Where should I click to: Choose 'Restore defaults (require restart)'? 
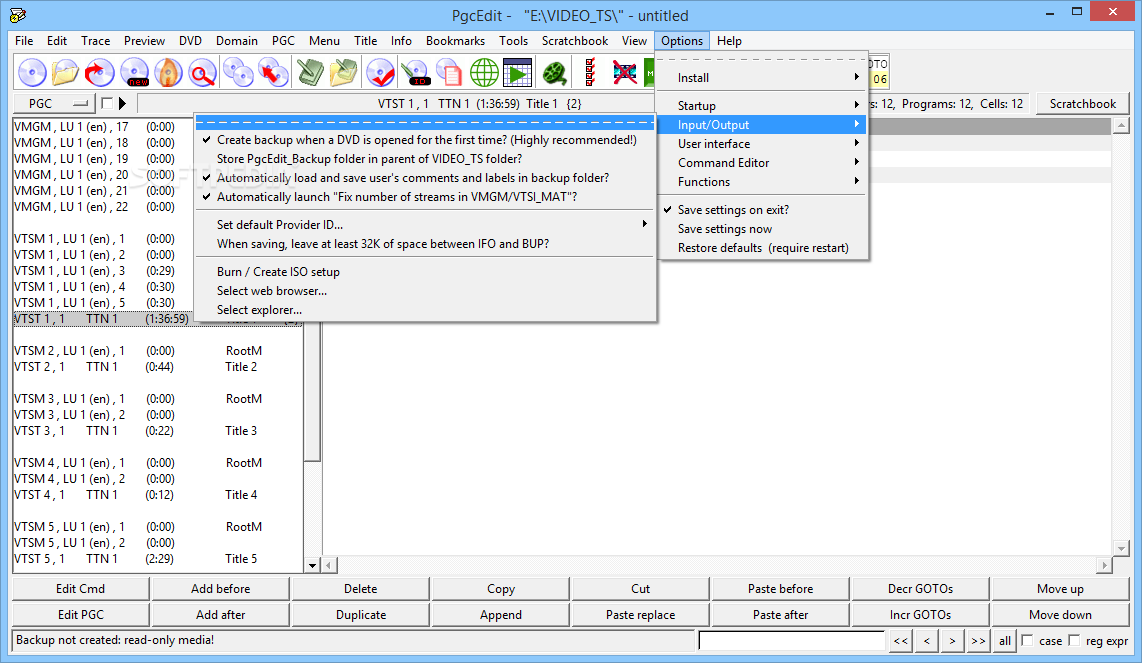click(x=763, y=248)
